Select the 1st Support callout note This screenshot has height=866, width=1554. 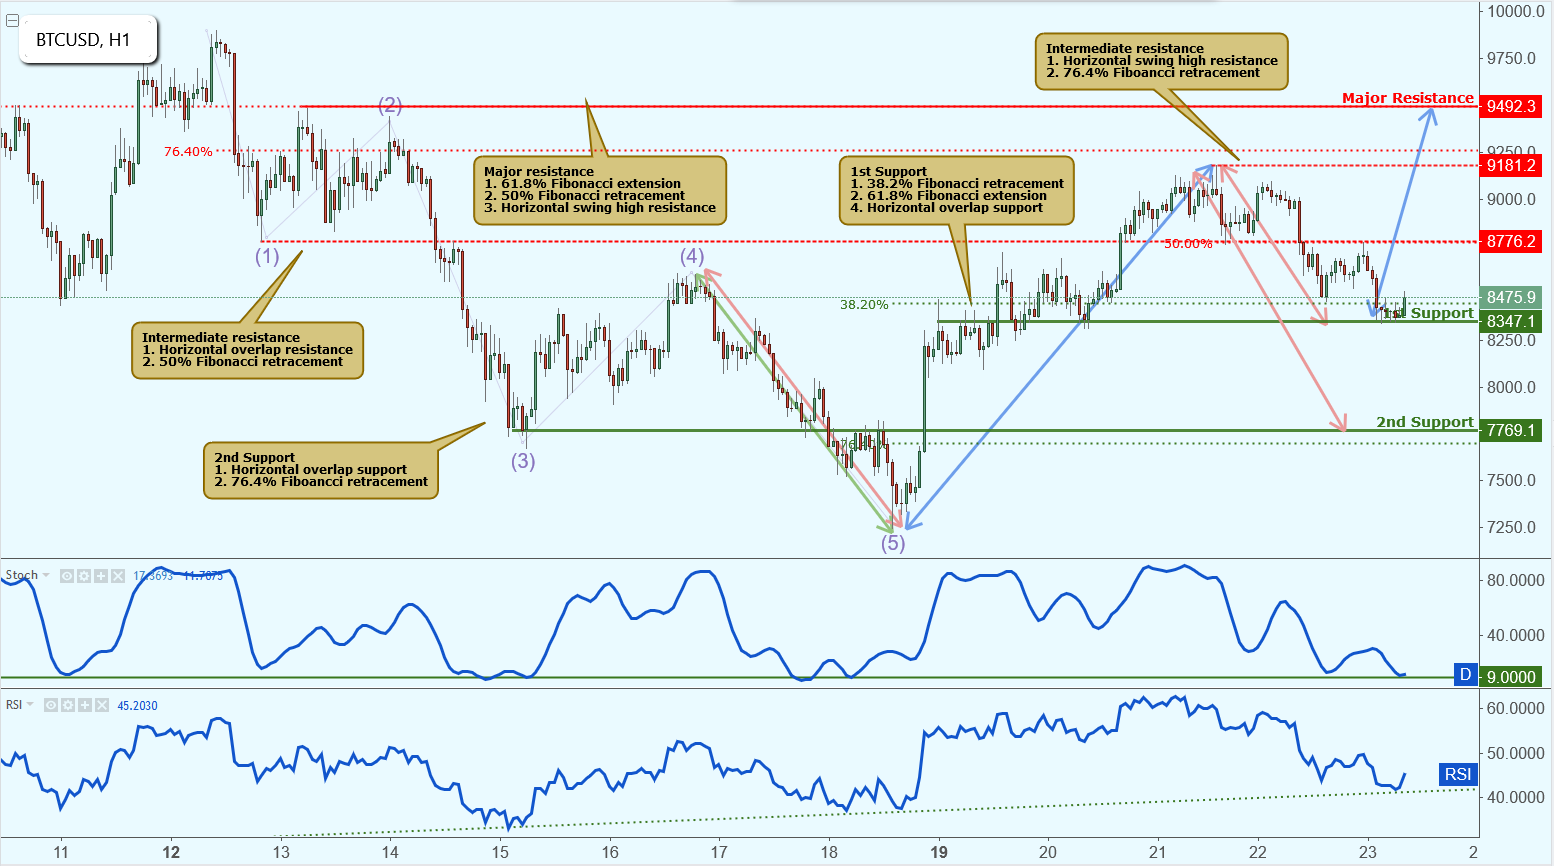point(958,190)
